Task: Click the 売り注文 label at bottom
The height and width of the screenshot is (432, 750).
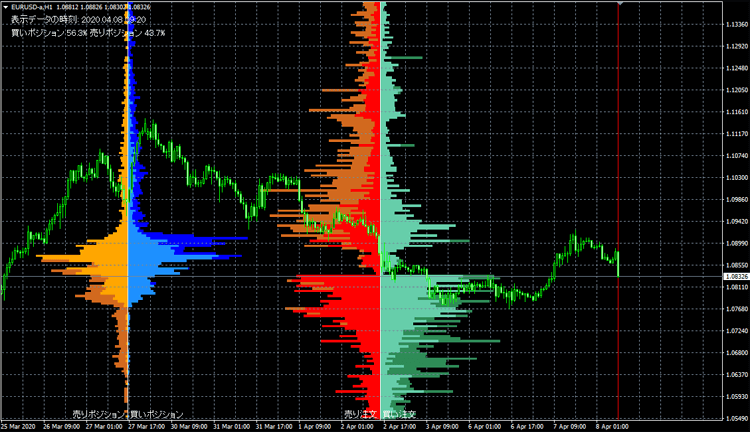Action: coord(360,413)
